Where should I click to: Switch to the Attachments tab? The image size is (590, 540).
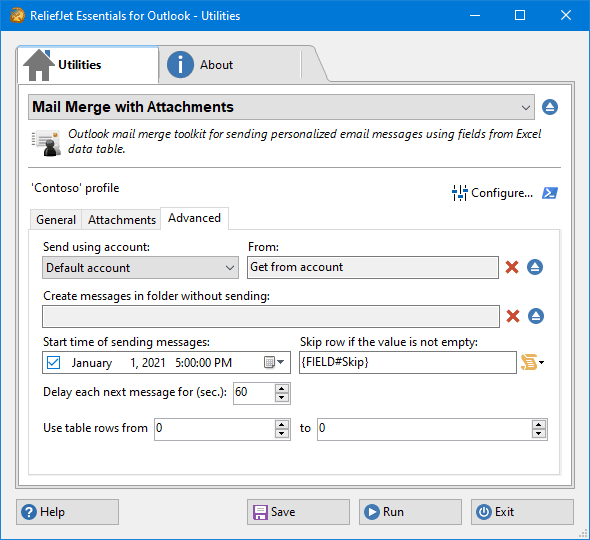pyautogui.click(x=122, y=219)
